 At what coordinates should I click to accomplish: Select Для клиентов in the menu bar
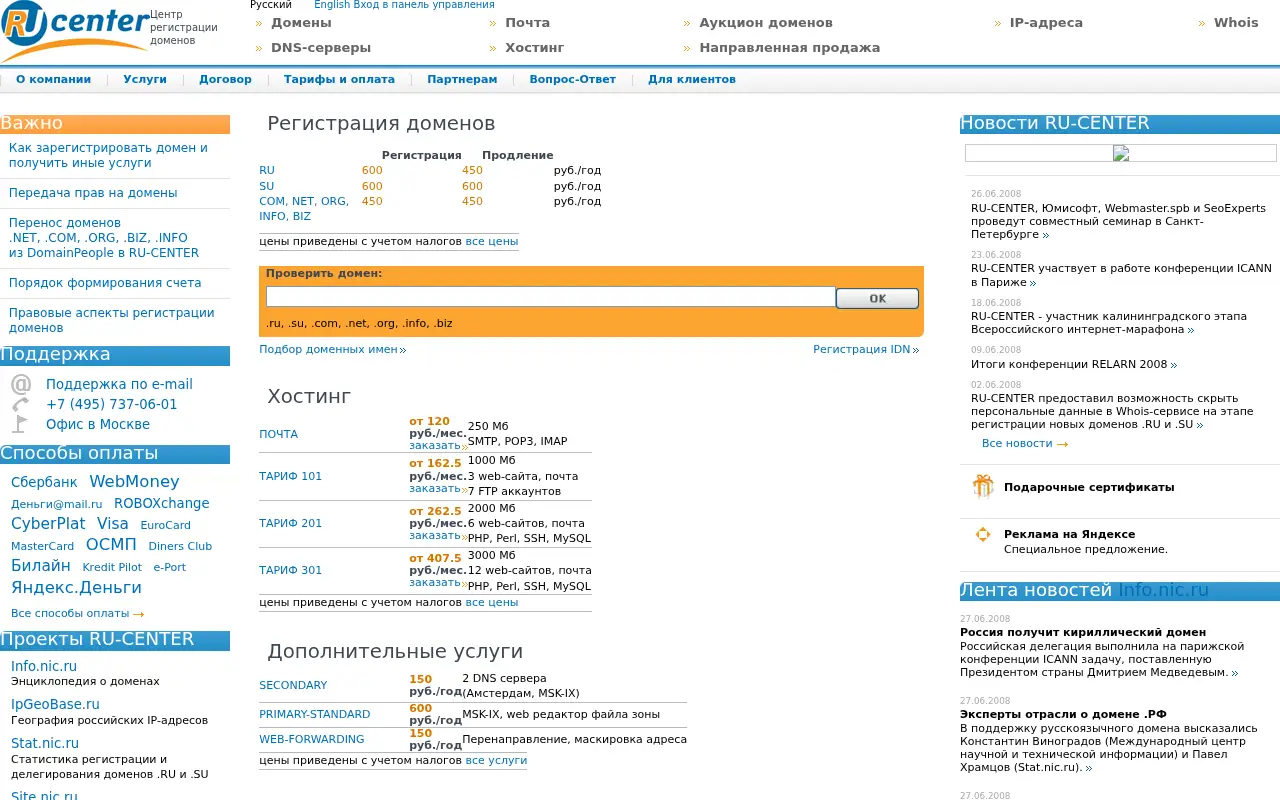coord(692,79)
